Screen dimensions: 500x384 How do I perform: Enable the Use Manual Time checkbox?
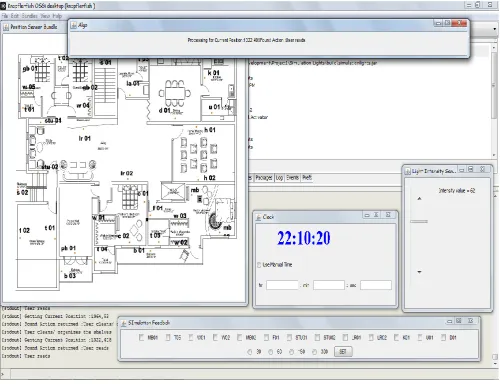259,265
